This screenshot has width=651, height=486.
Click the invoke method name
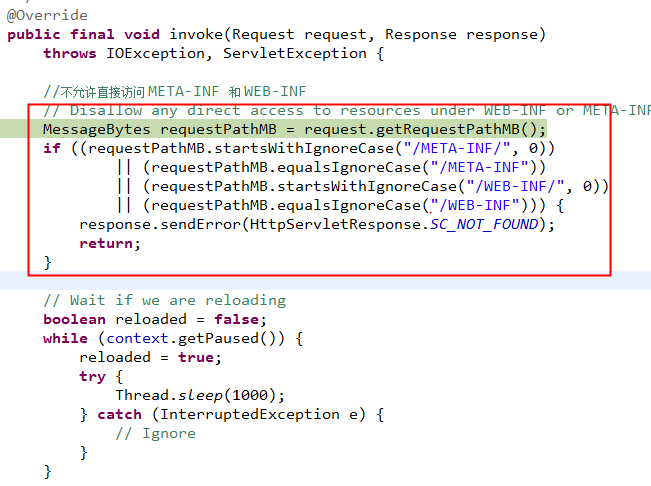click(196, 34)
